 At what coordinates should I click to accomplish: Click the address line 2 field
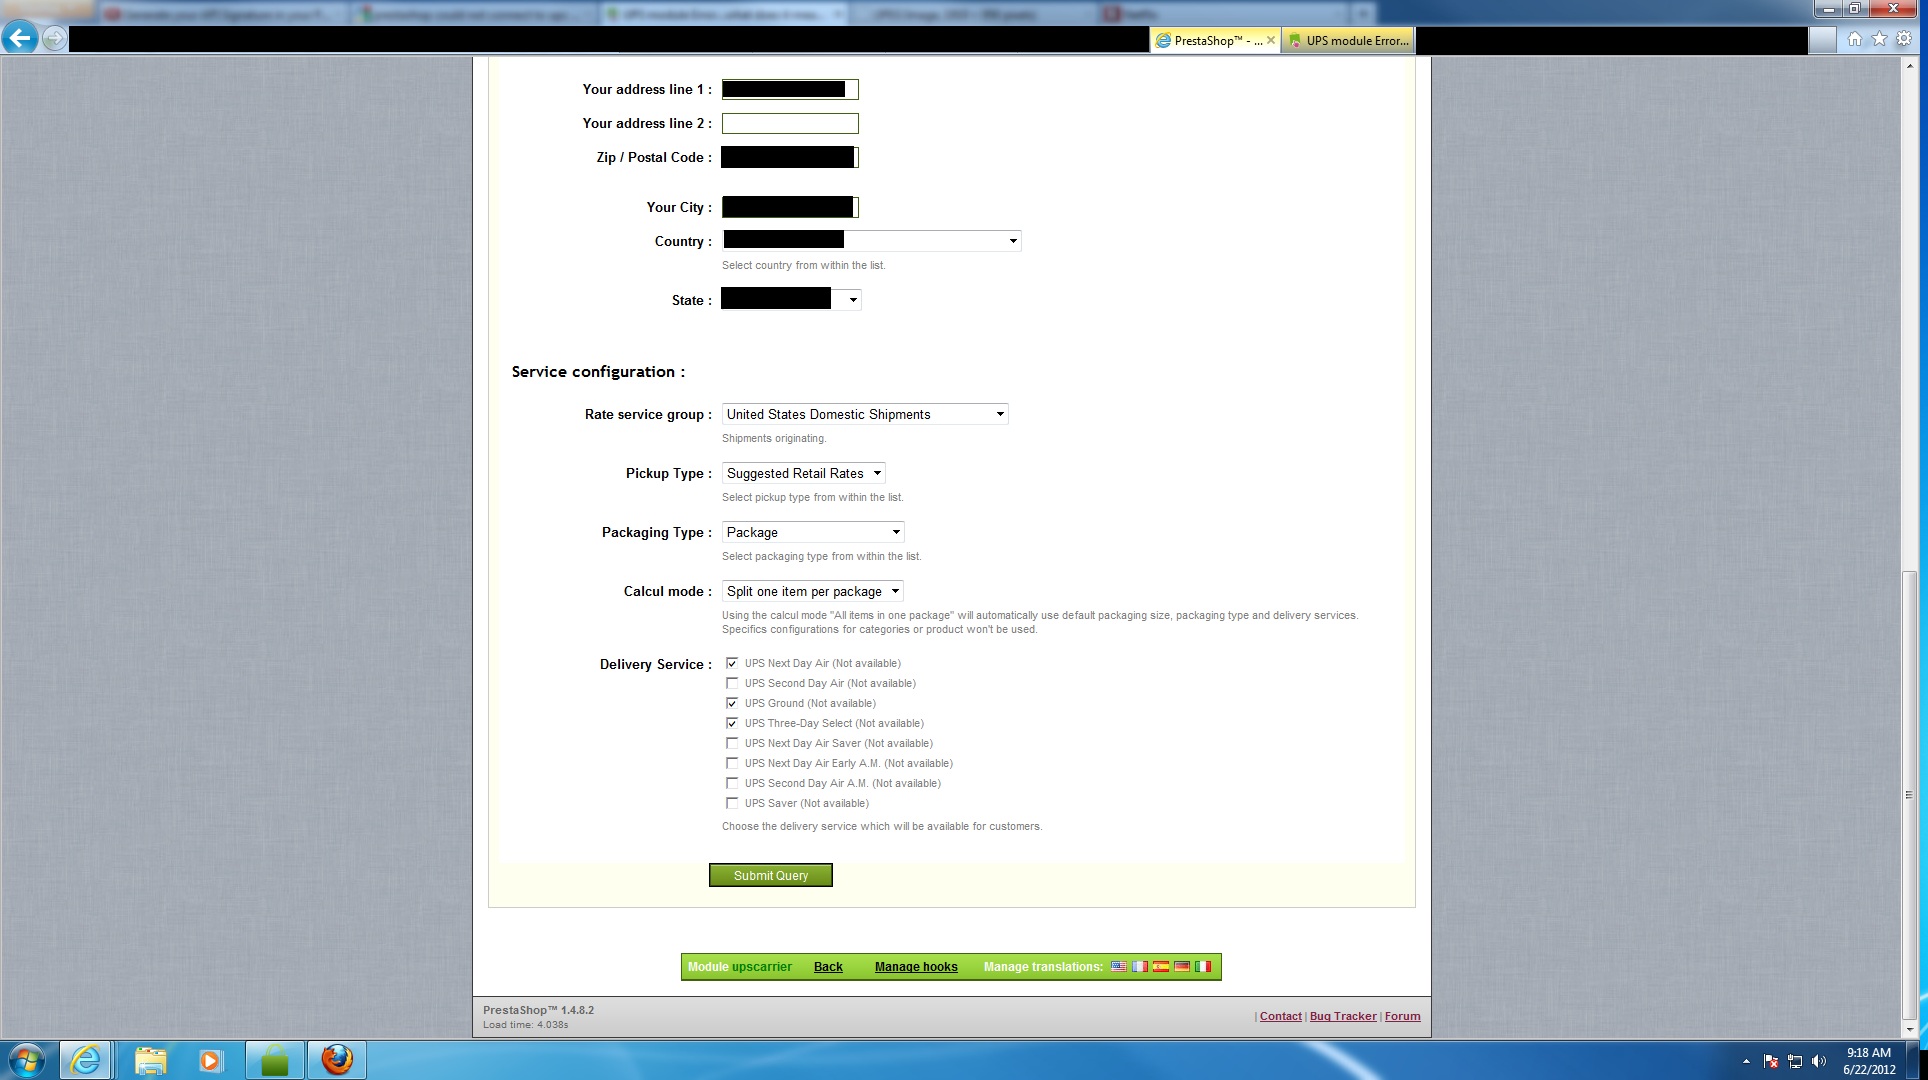pos(789,123)
